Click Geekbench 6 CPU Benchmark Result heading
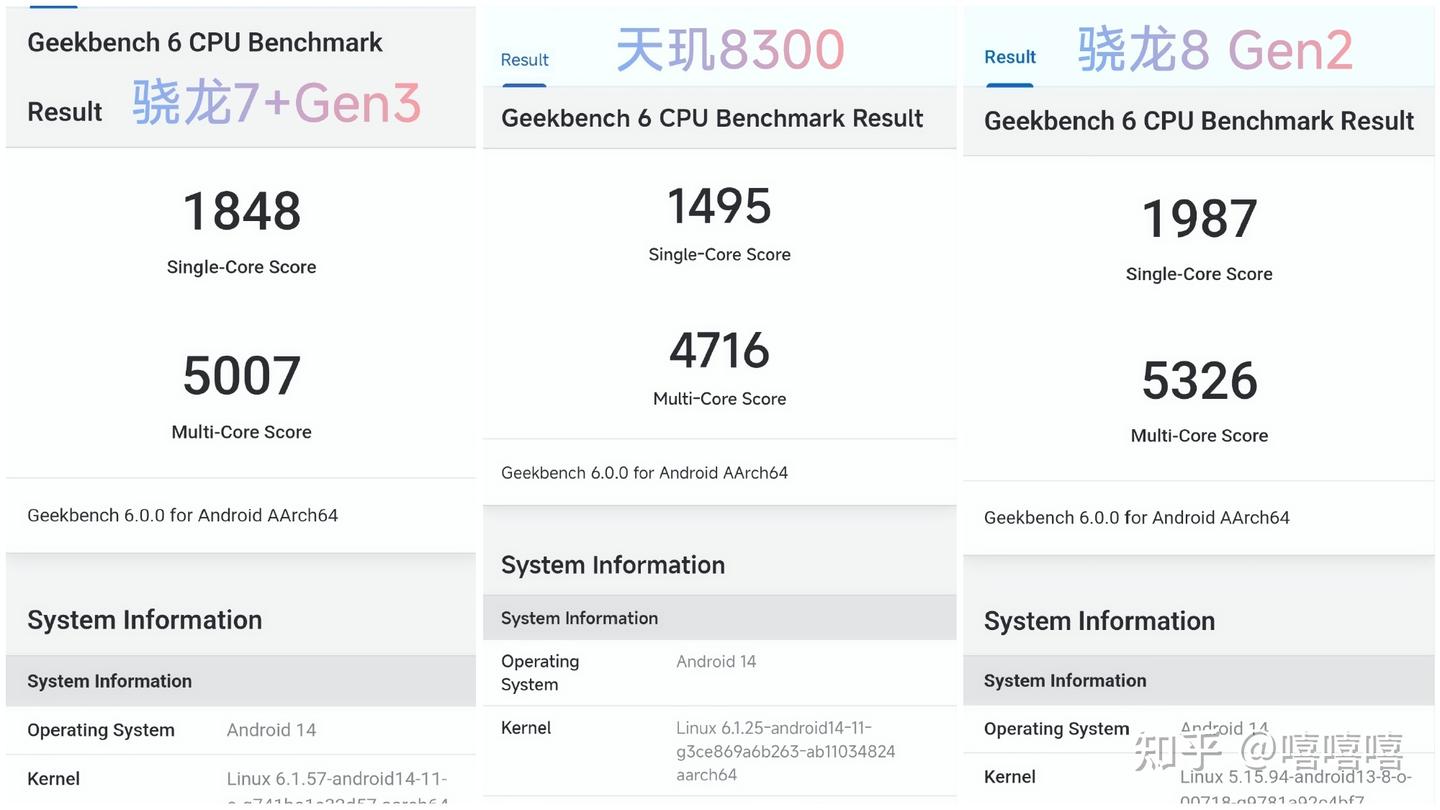 click(712, 117)
